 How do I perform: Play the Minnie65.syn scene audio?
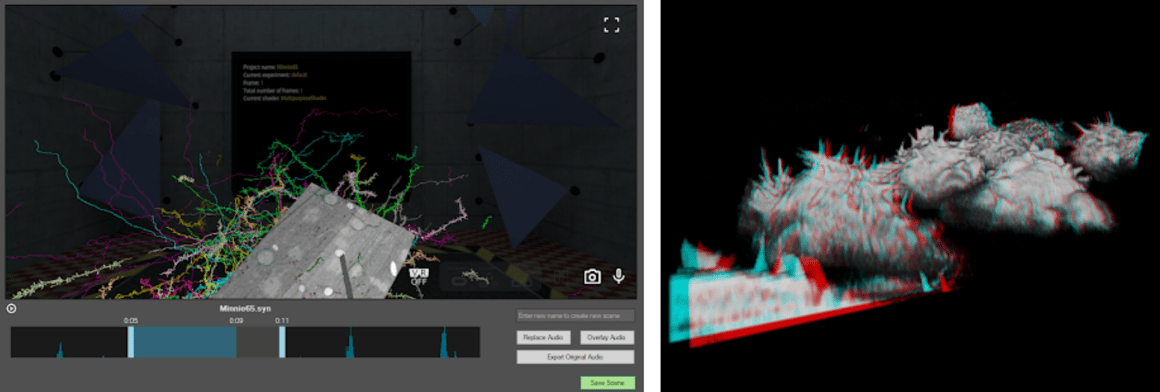pos(11,308)
